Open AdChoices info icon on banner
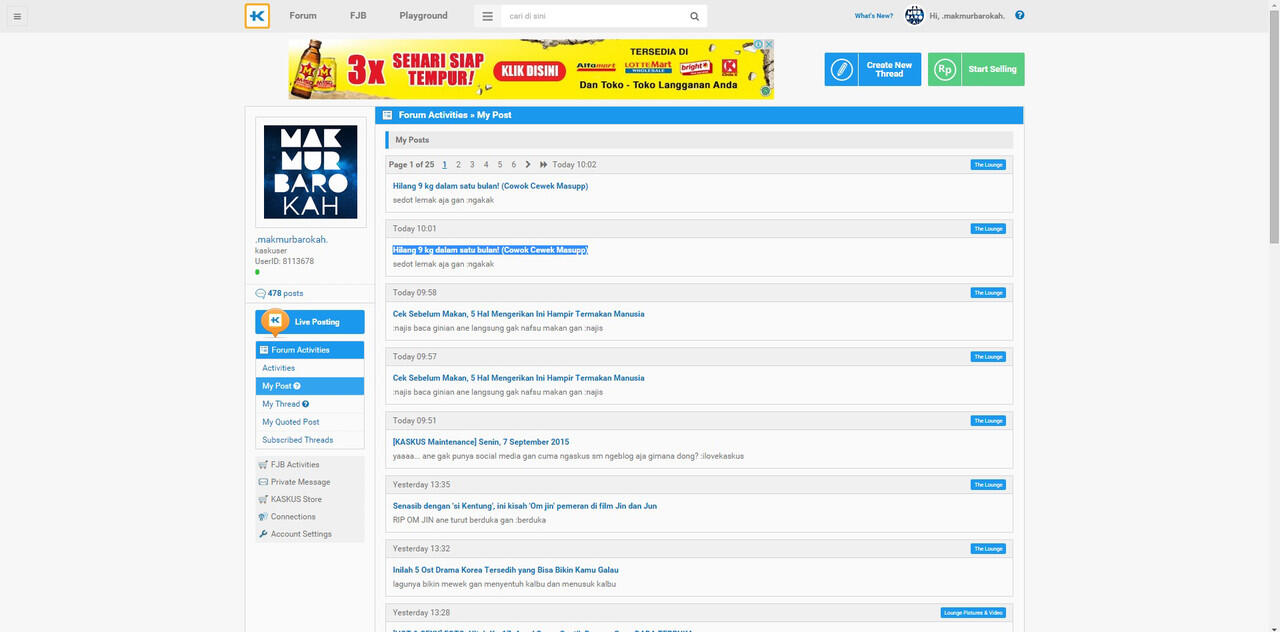The image size is (1280, 632). (x=758, y=45)
